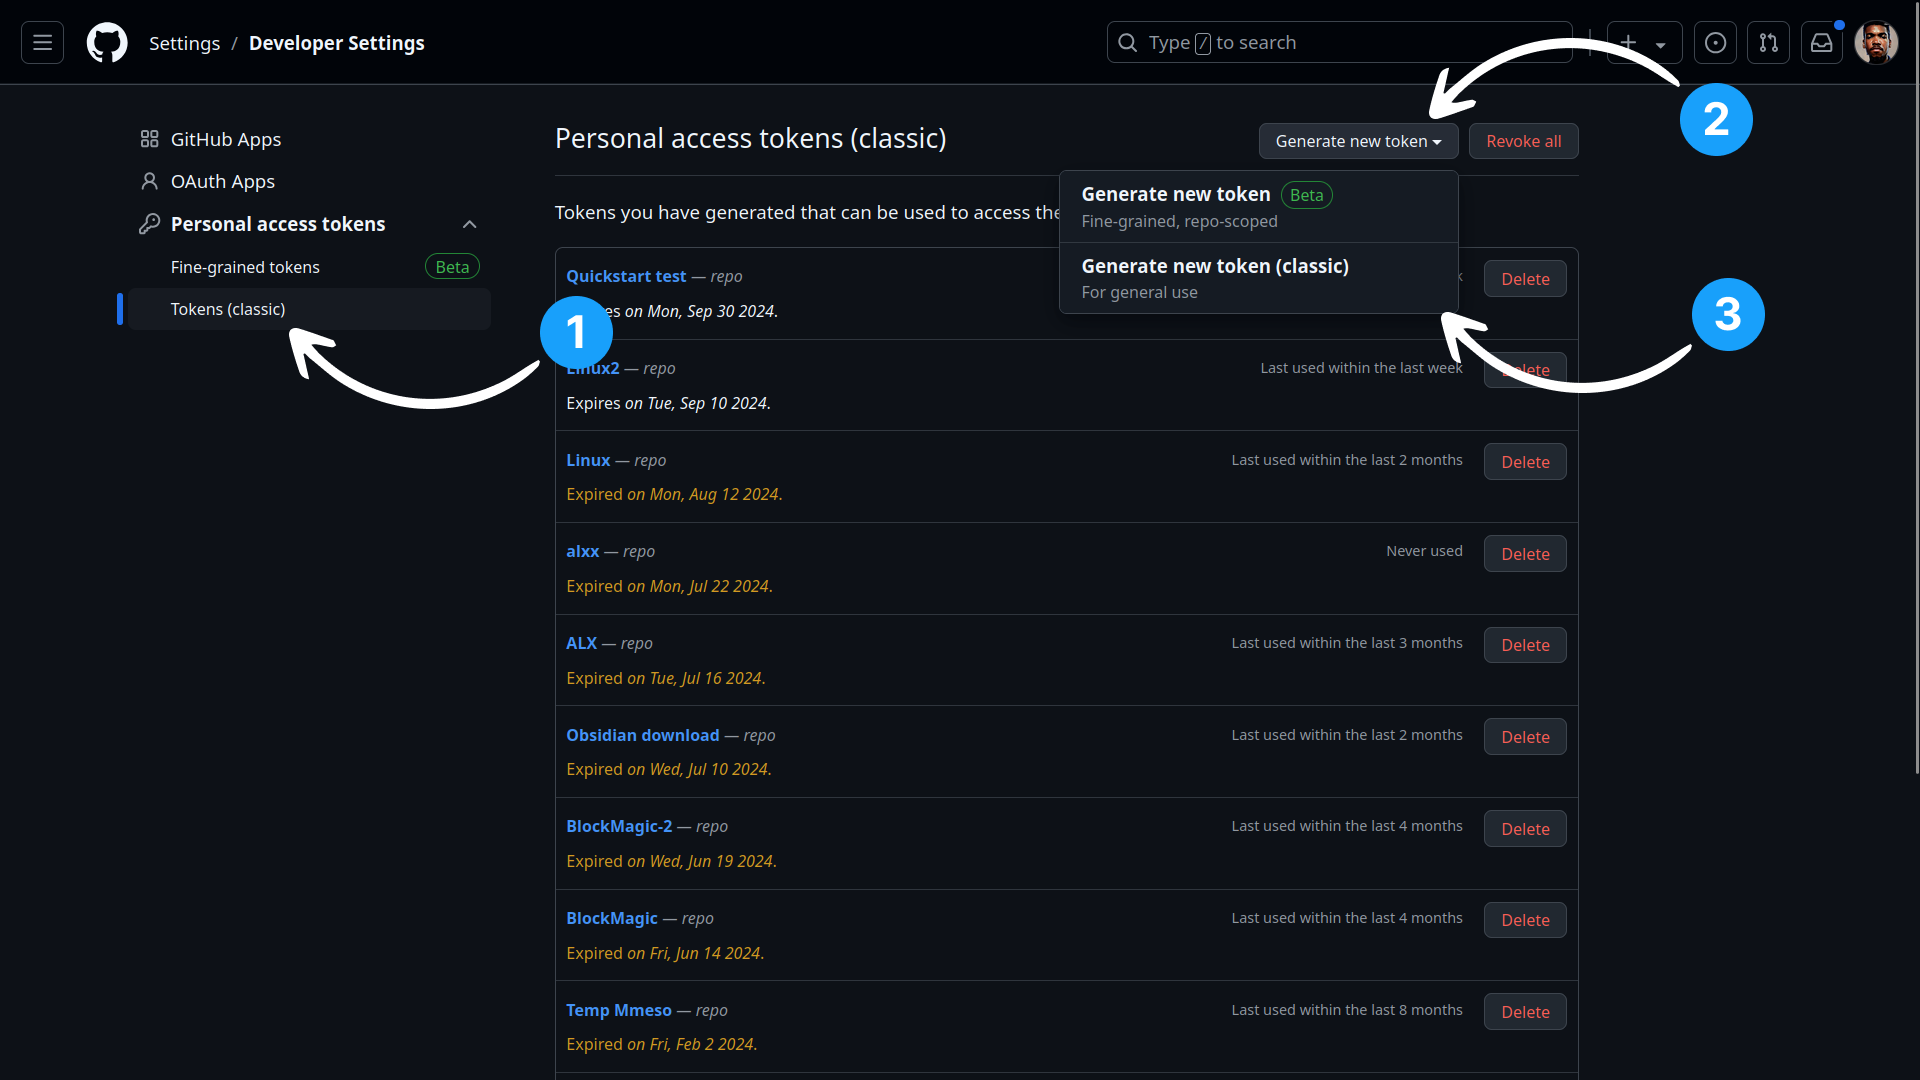Select Tokens (classic) in sidebar

[309, 309]
